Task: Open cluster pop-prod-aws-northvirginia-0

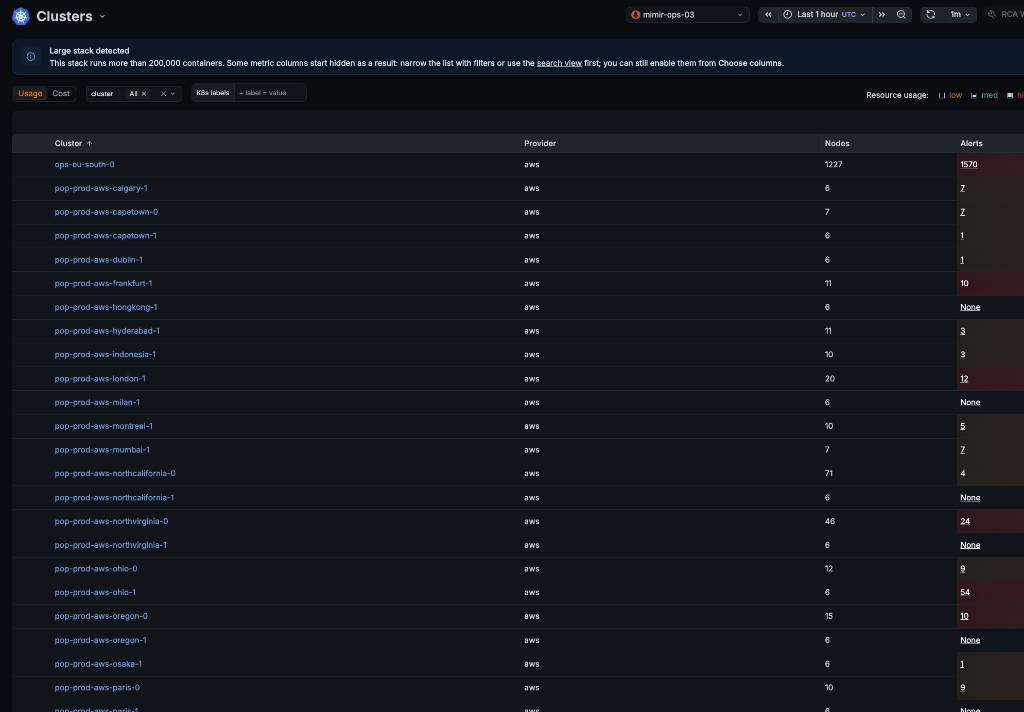Action: (112, 521)
